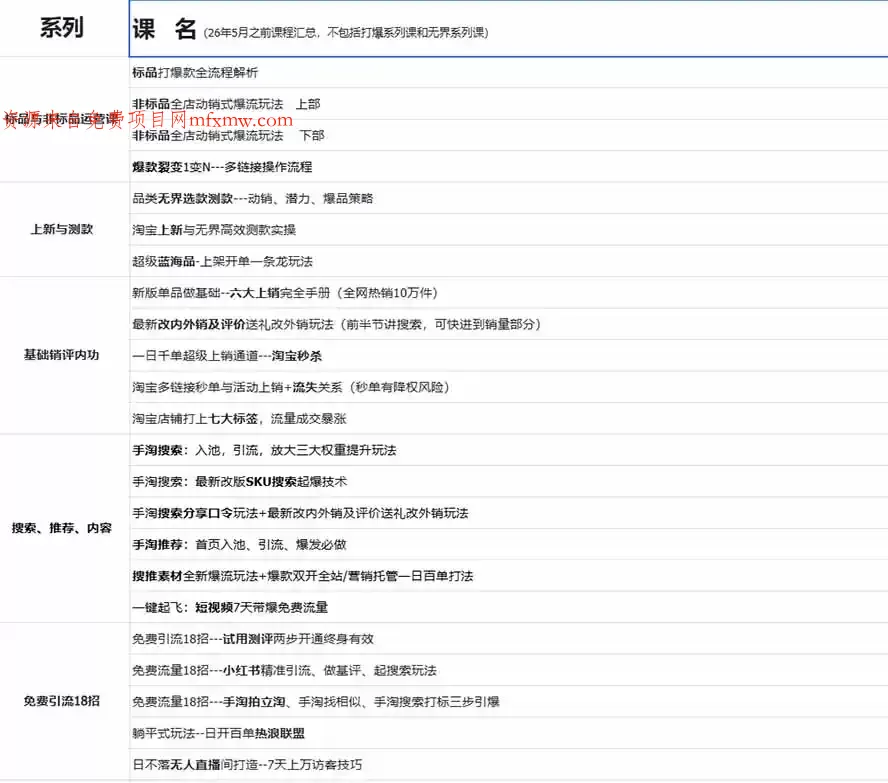Click the 上新与测款 series cell
The image size is (888, 783).
(64, 230)
